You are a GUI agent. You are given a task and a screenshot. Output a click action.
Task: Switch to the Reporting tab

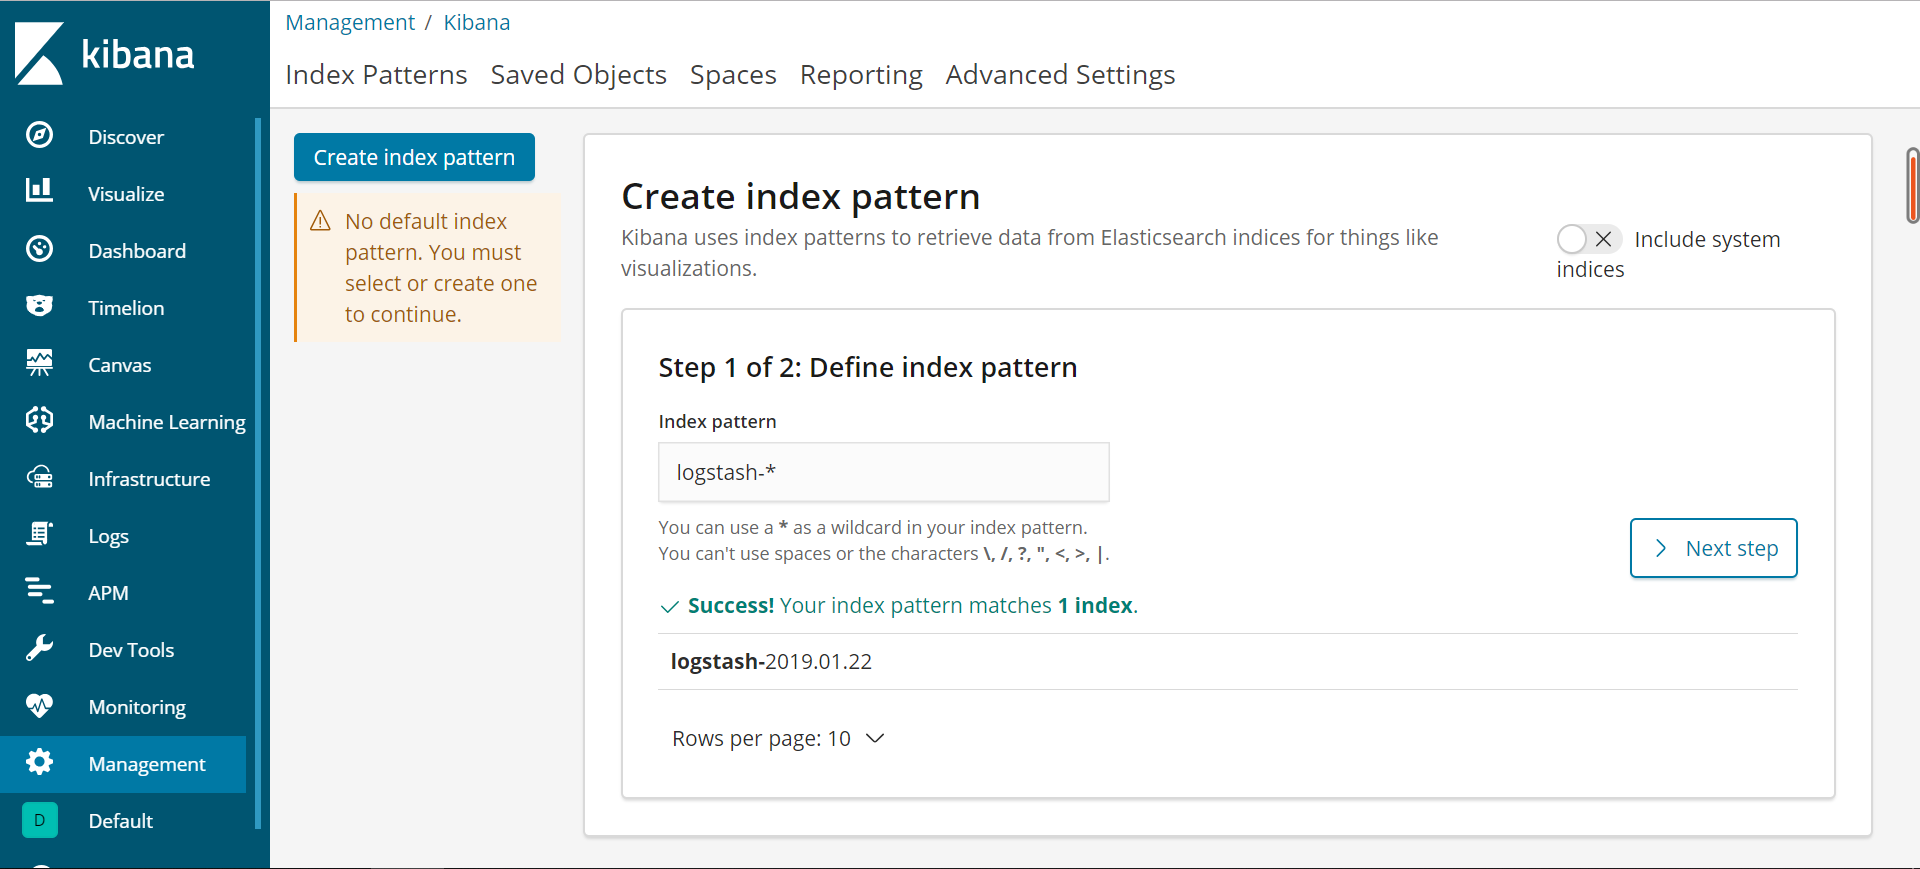click(861, 75)
